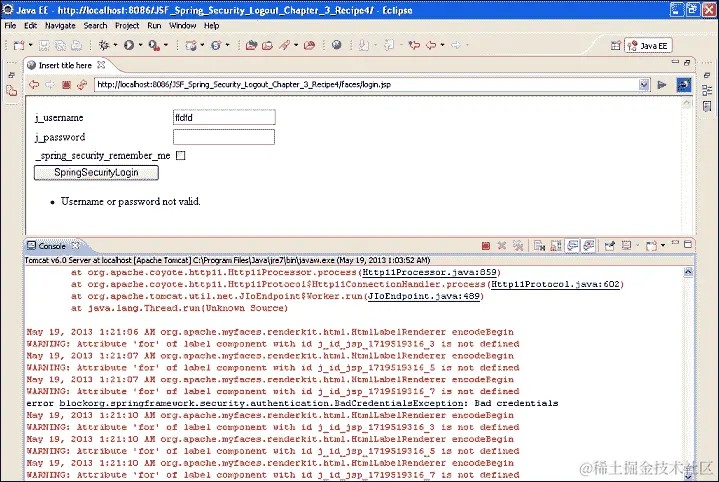
Task: Click the SpringSecurityLogin button
Action: click(x=96, y=172)
